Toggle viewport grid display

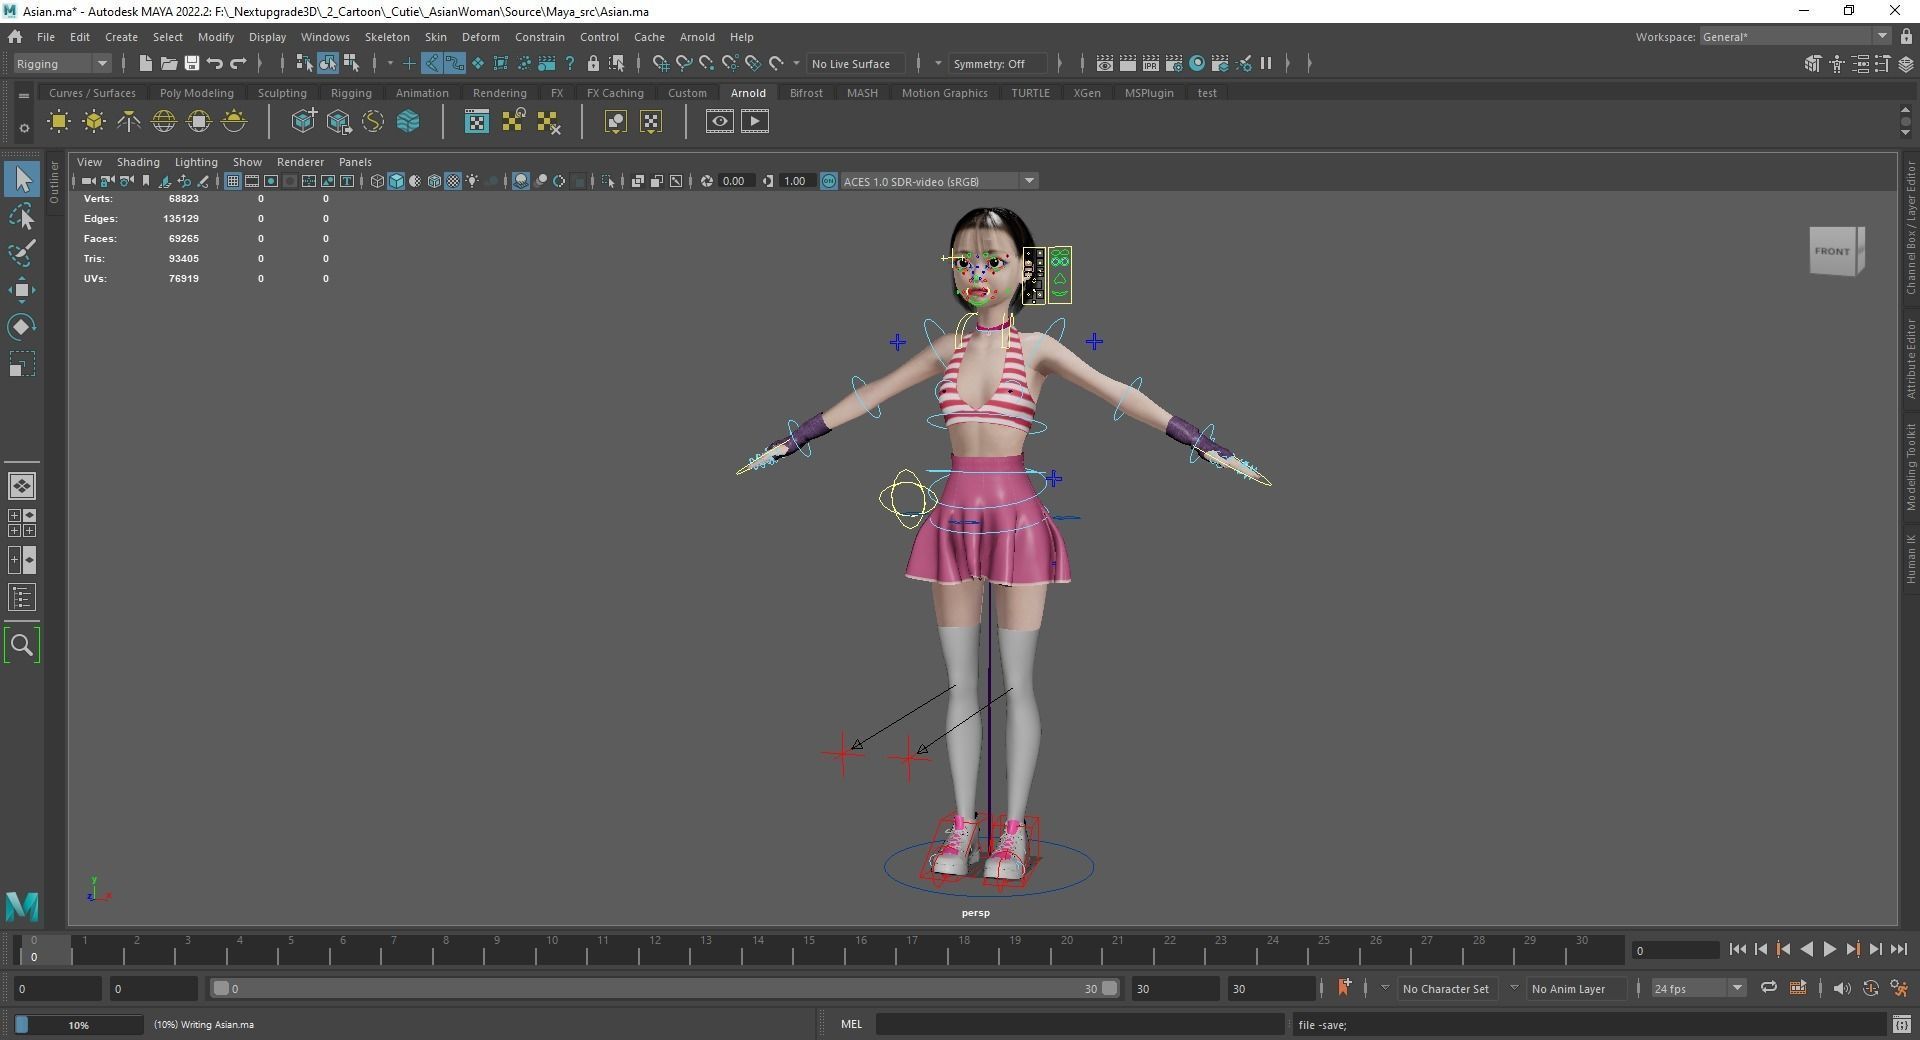[x=233, y=181]
